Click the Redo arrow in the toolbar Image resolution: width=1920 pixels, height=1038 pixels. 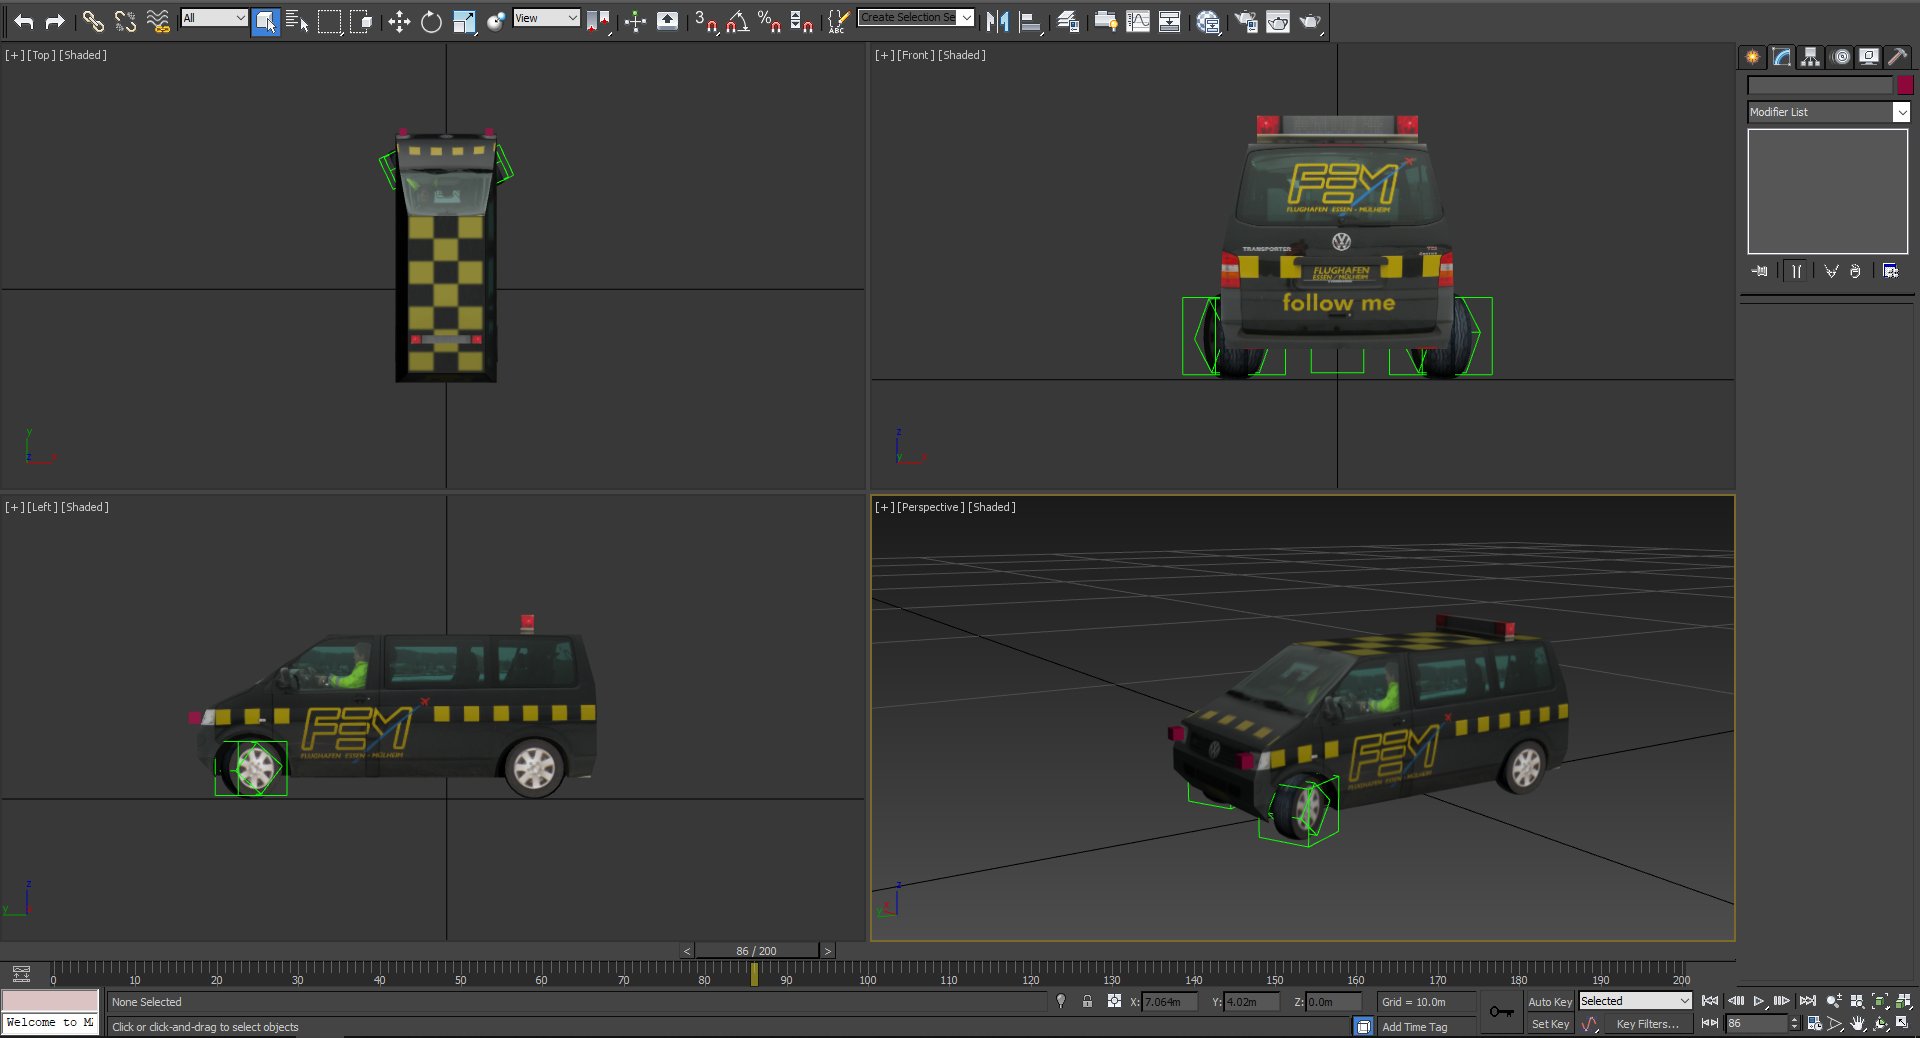55,21
